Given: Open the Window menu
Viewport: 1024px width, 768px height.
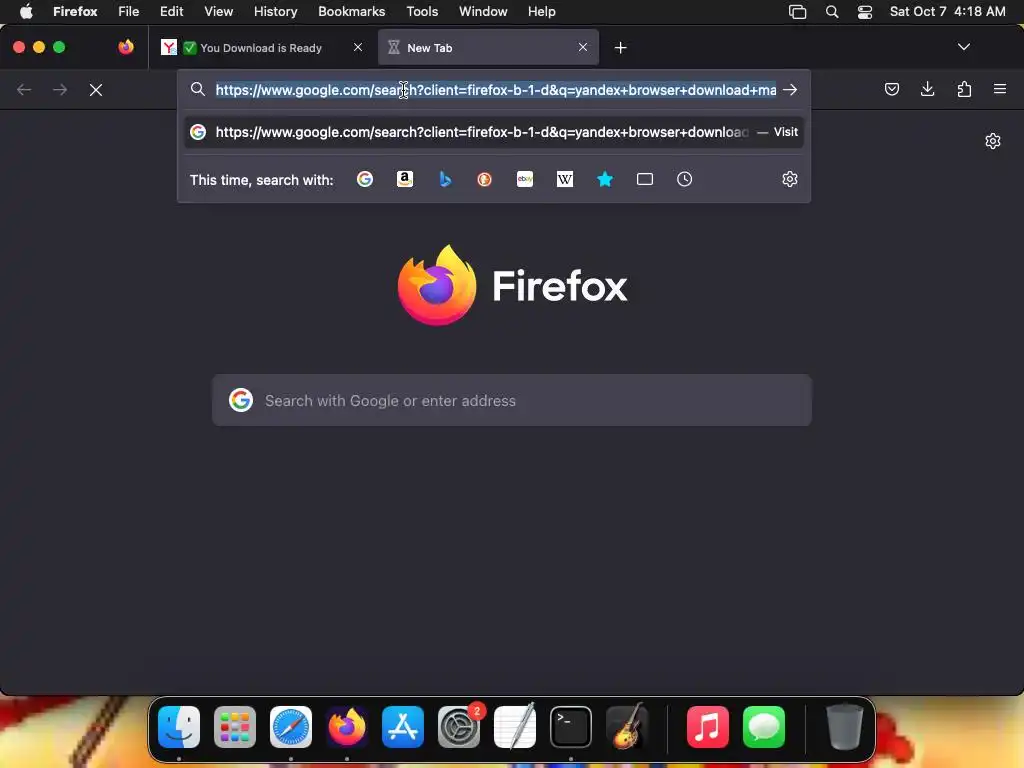Looking at the screenshot, I should click(483, 11).
